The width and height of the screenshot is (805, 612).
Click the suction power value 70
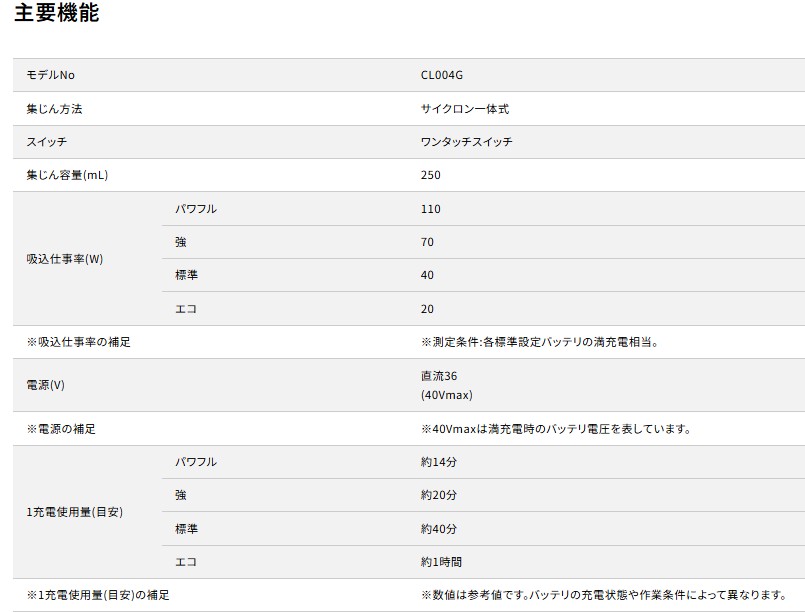428,242
